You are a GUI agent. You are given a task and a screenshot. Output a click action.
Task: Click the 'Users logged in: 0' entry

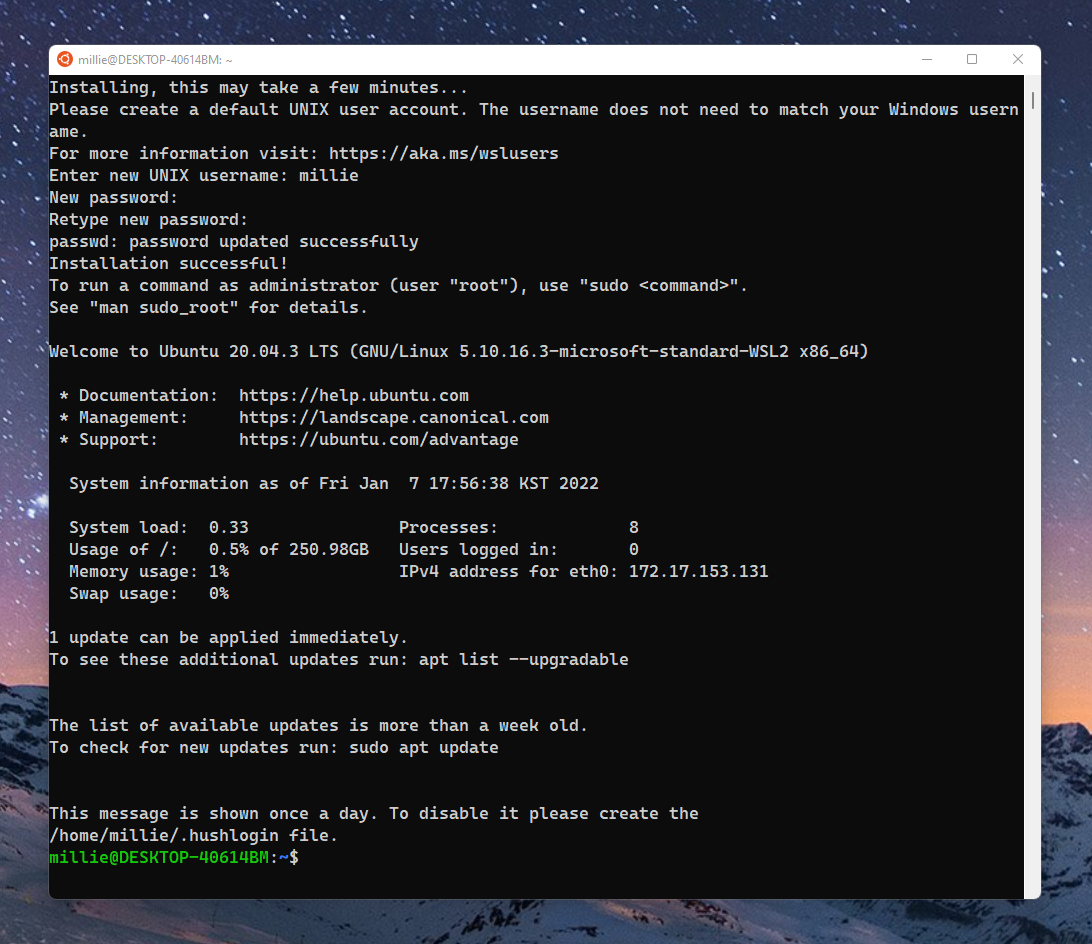pyautogui.click(x=519, y=550)
